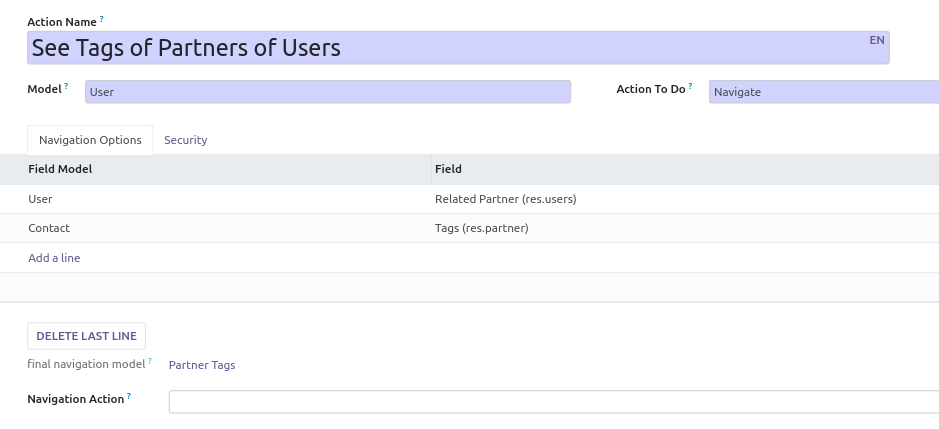Click the Add a line link
Screen dimensions: 939x429
click(x=54, y=258)
